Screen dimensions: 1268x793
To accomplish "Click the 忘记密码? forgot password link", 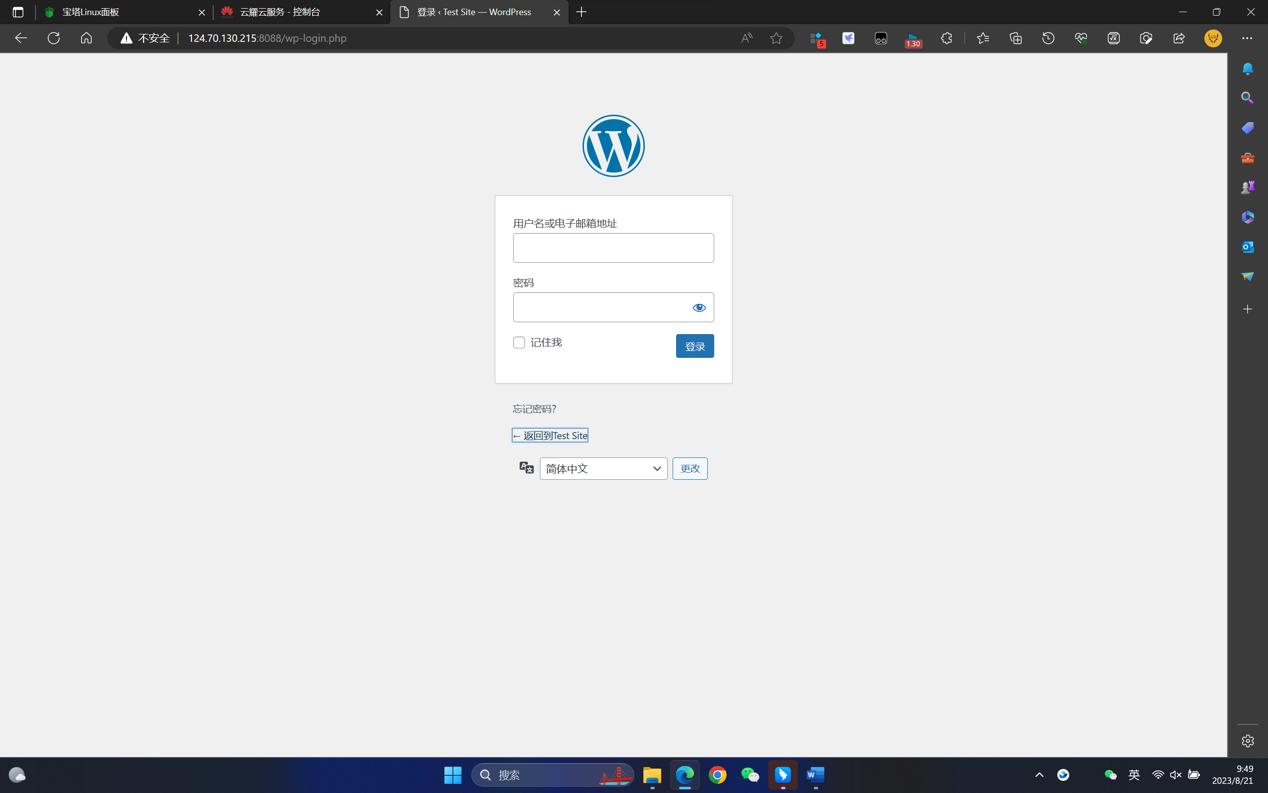I will pyautogui.click(x=534, y=409).
